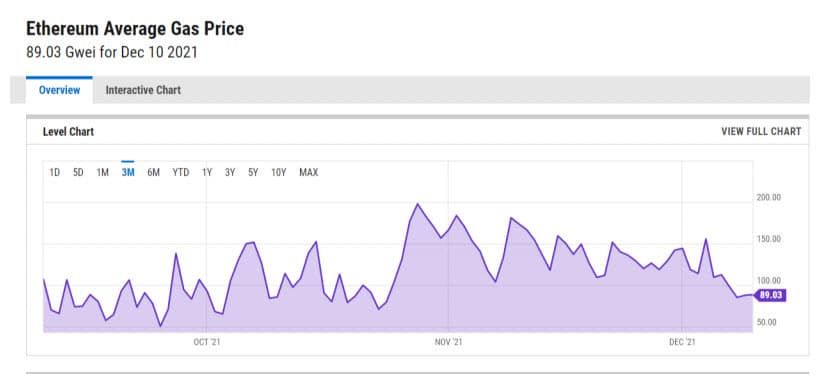Open the Interactive Chart tab
Image resolution: width=822 pixels, height=380 pixels.
(x=143, y=90)
